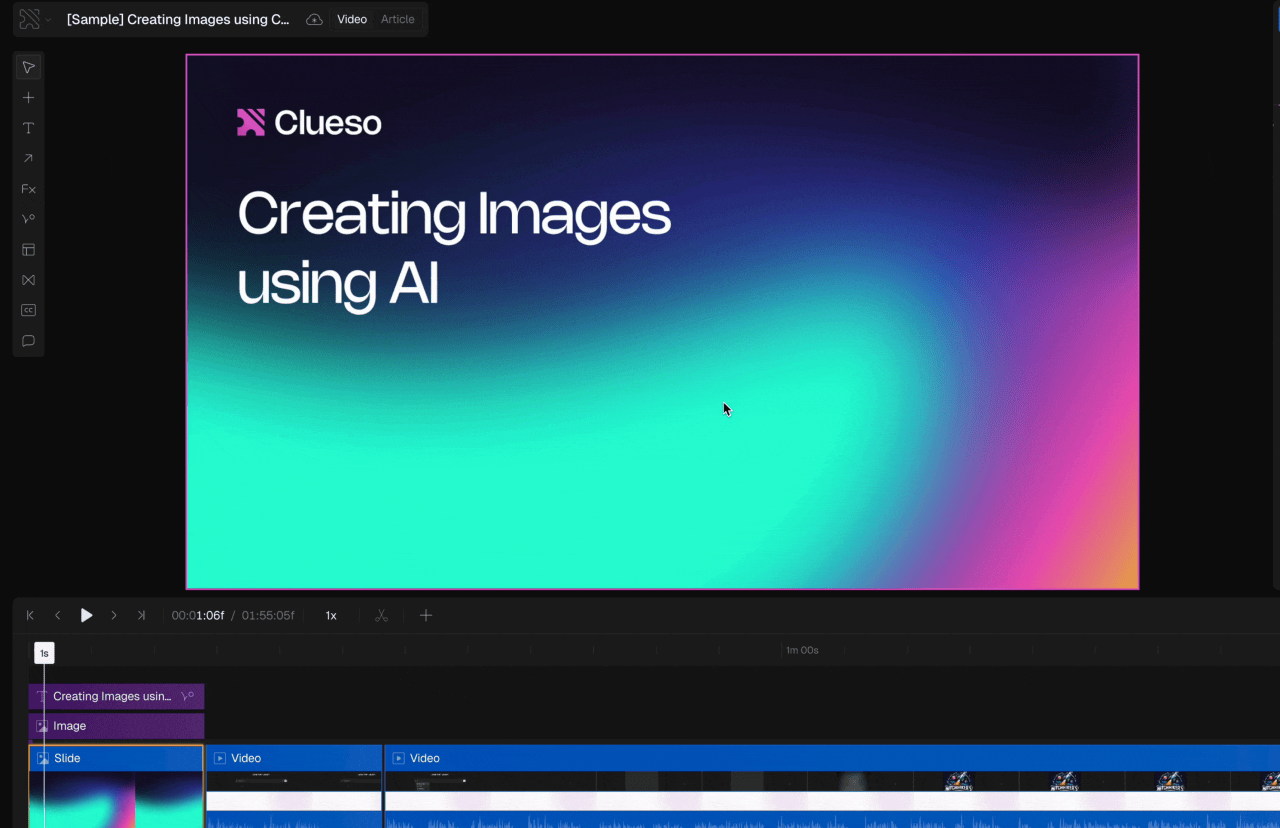The height and width of the screenshot is (828, 1280).
Task: Select the second long Video clip
Action: click(832, 786)
